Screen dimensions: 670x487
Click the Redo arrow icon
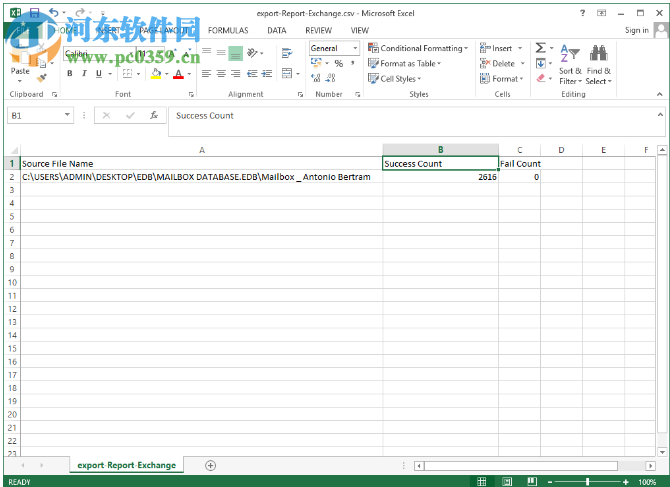coord(80,13)
